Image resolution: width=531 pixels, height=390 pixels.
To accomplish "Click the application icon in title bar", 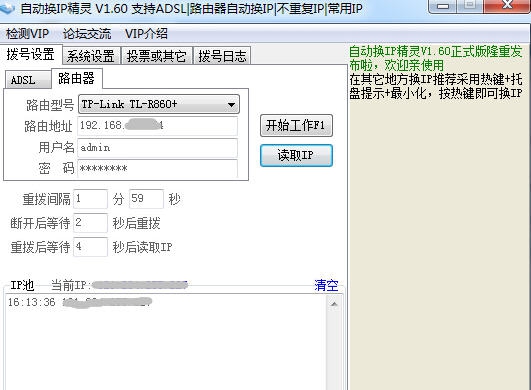I will pyautogui.click(x=7, y=8).
